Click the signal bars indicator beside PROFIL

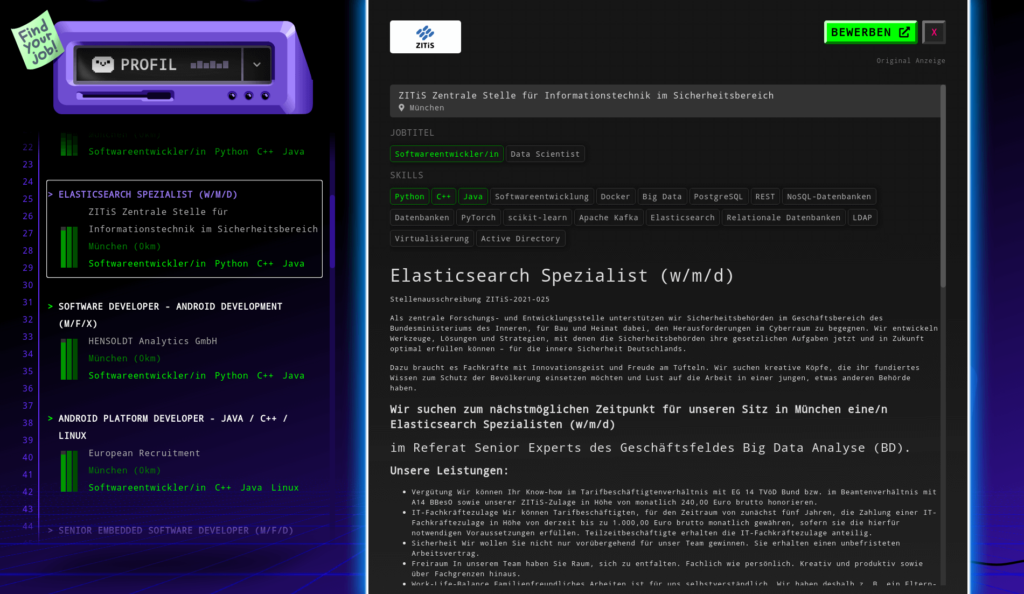(x=210, y=65)
